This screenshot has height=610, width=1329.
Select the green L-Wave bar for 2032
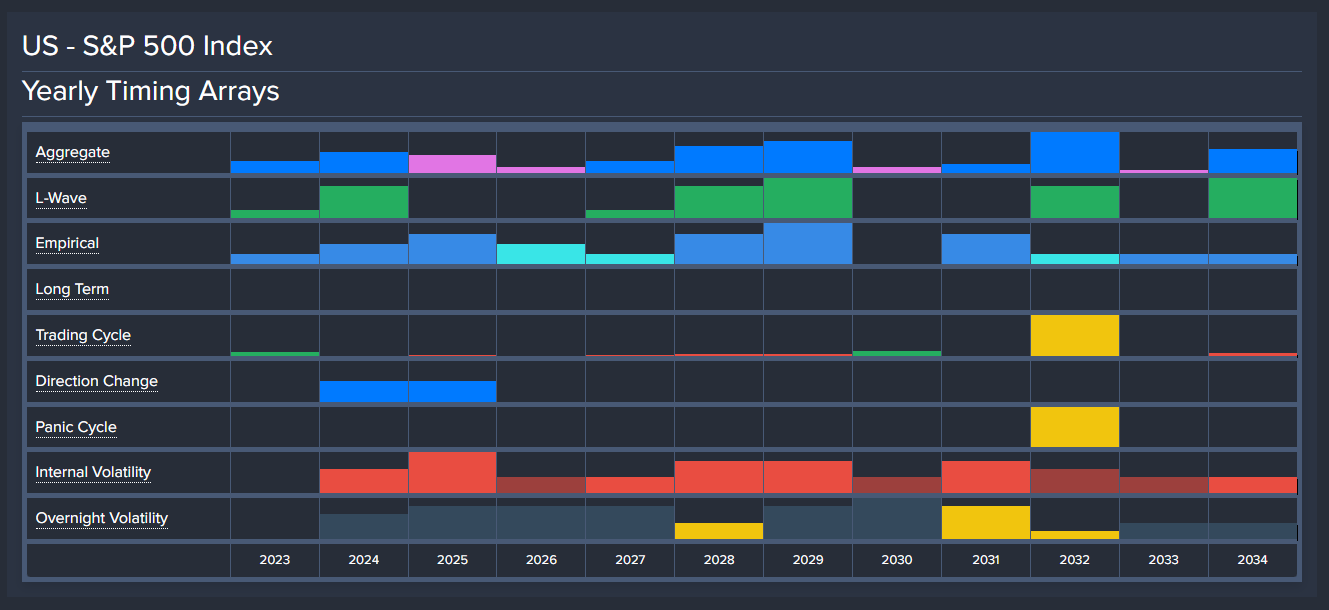coord(1075,202)
